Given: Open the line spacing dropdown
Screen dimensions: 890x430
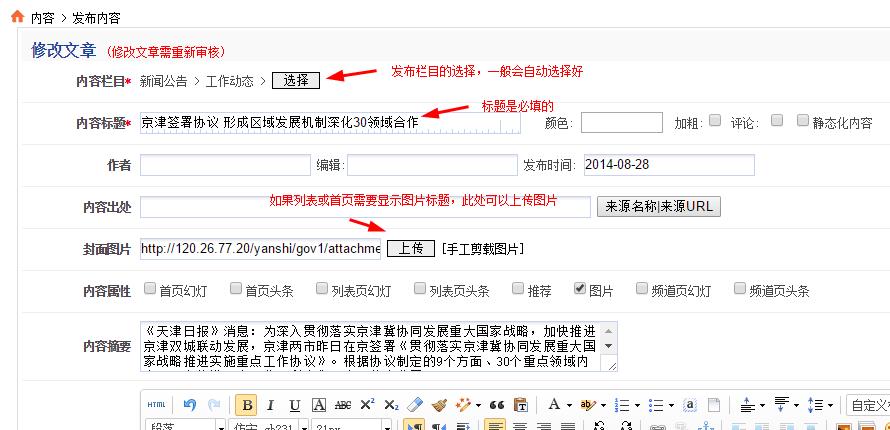Looking at the screenshot, I should (829, 405).
